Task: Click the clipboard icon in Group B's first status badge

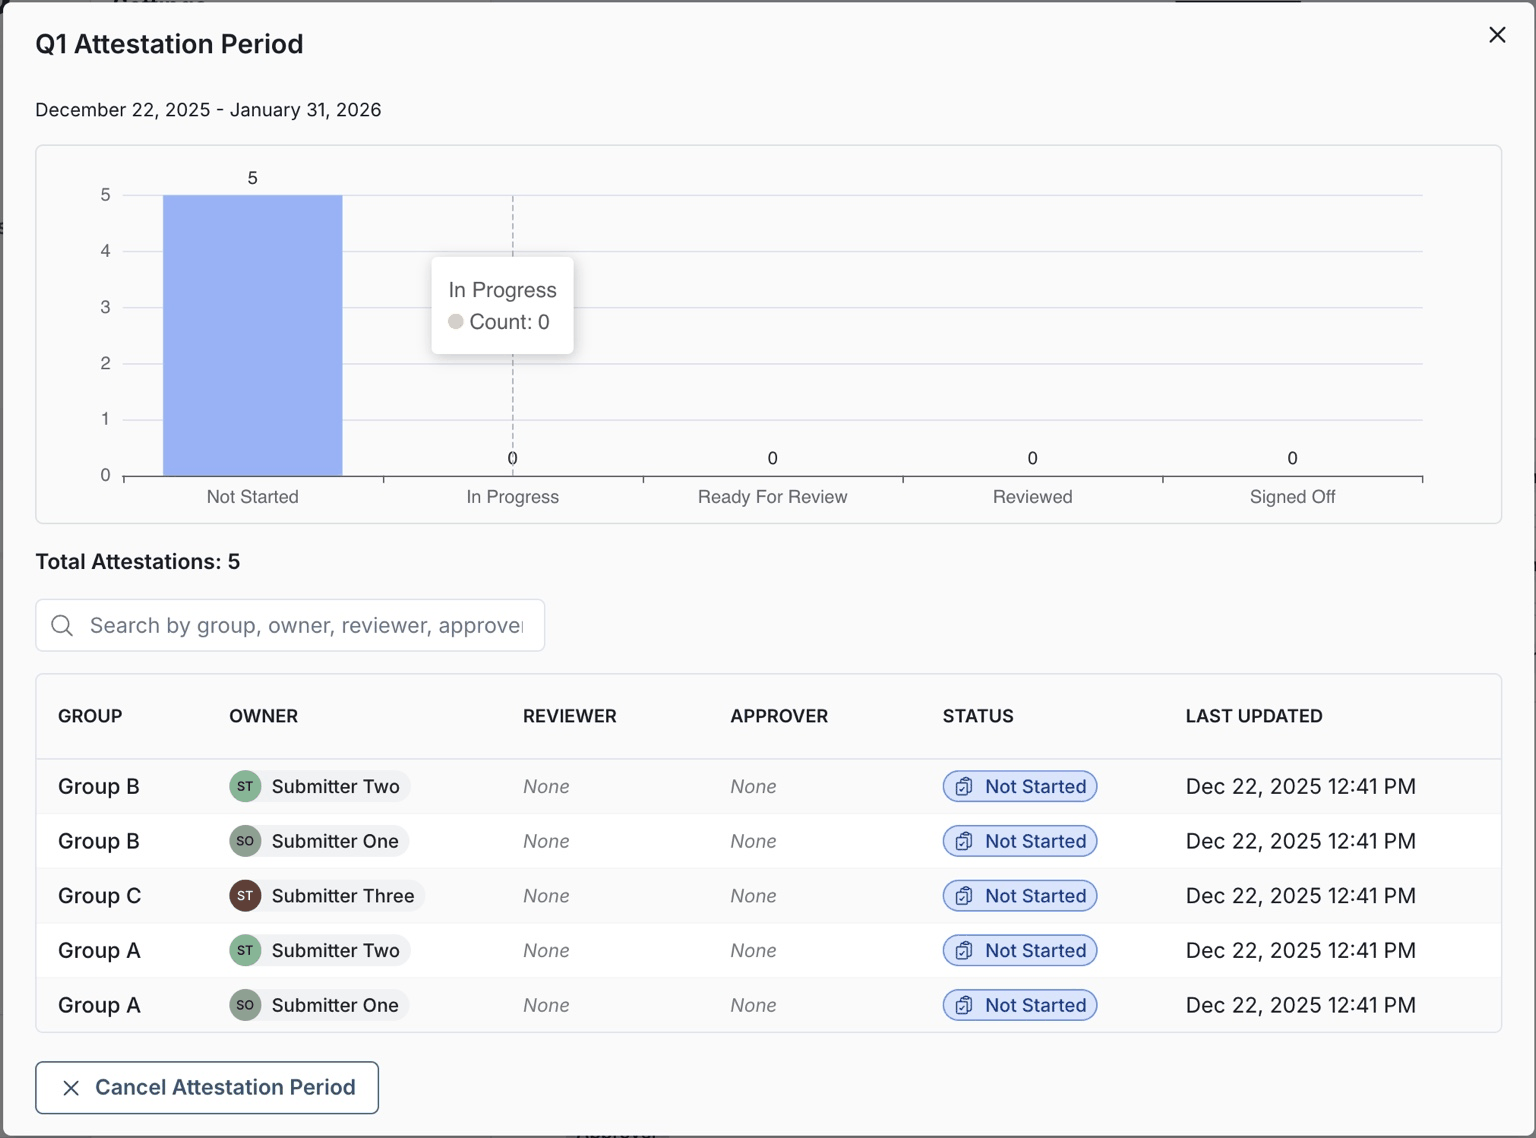Action: 963,786
